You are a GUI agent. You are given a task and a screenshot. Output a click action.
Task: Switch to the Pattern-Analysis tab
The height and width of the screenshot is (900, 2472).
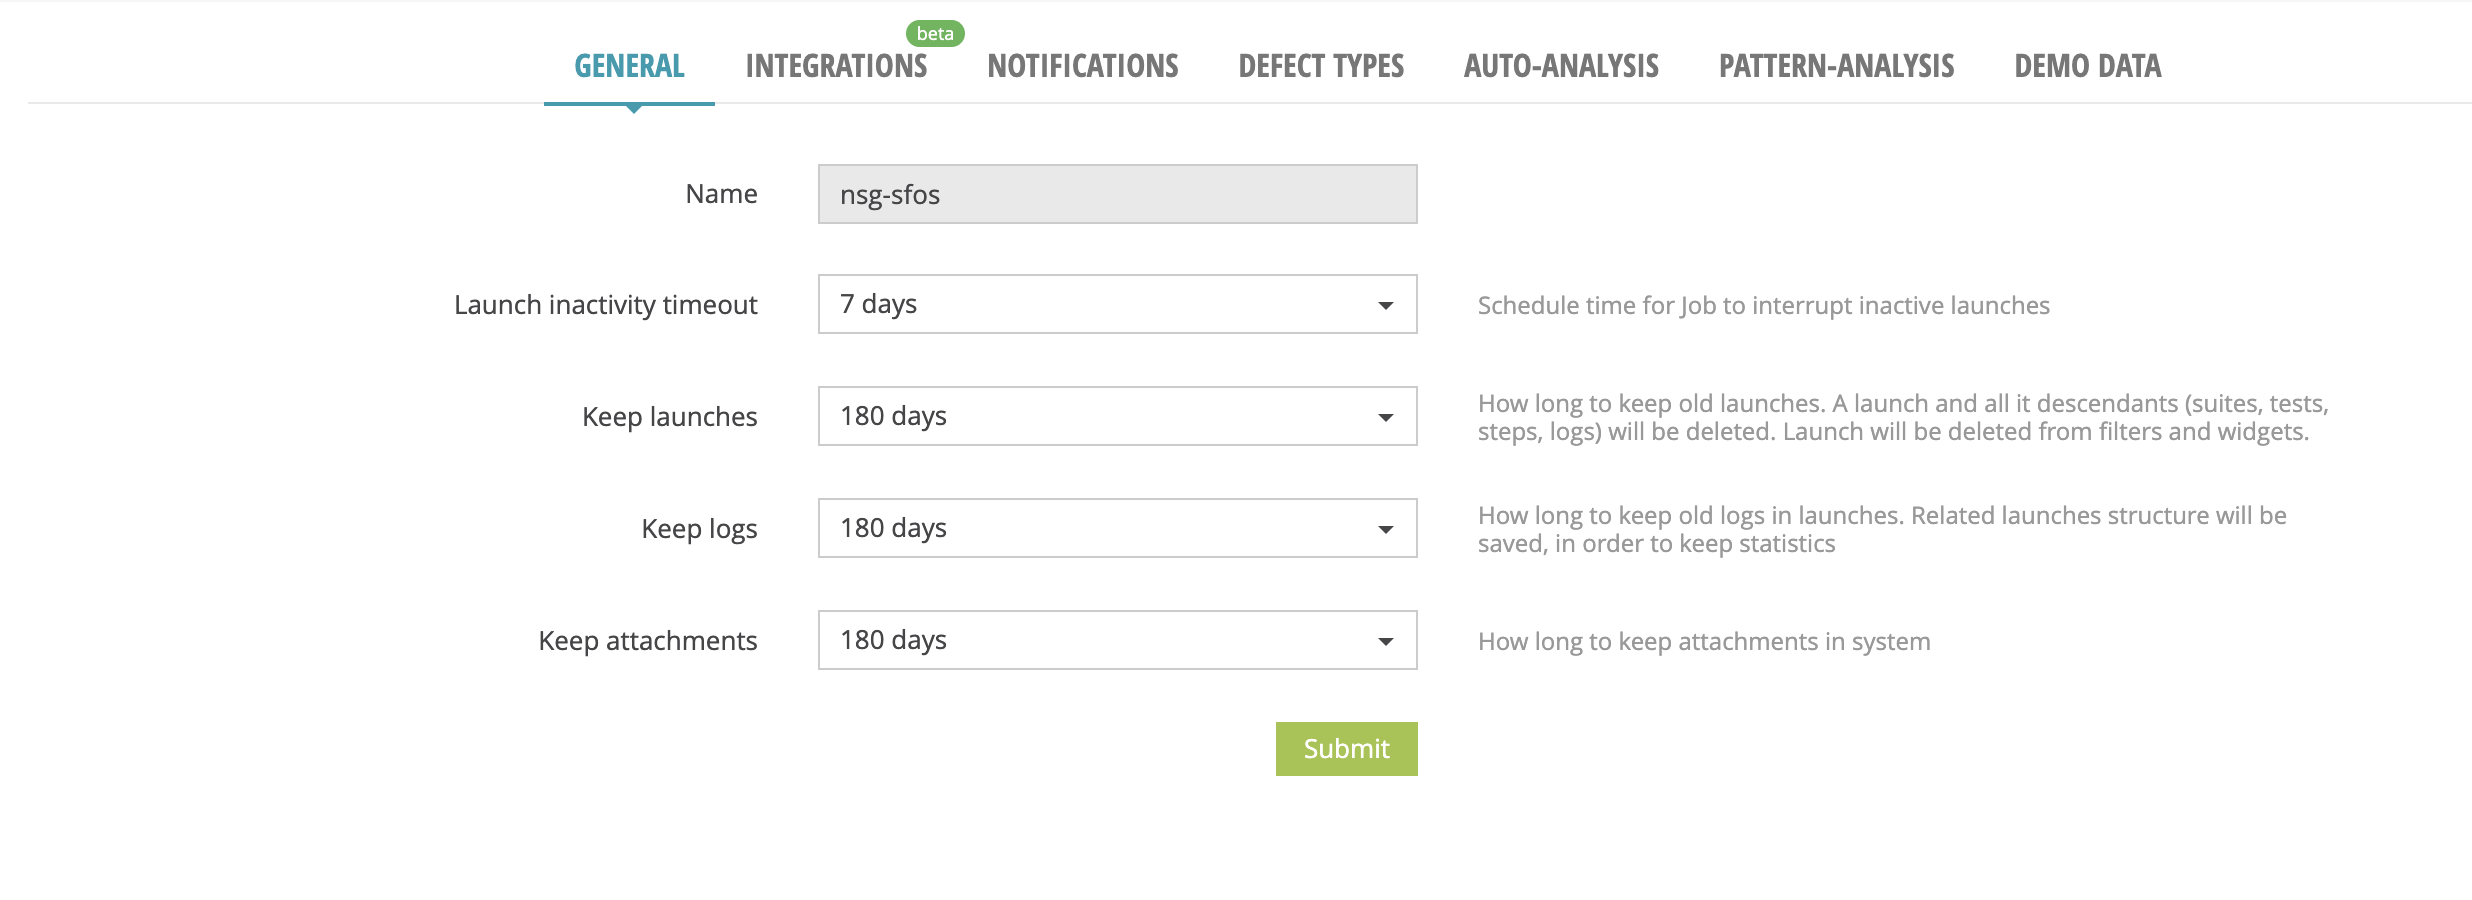pyautogui.click(x=1836, y=66)
